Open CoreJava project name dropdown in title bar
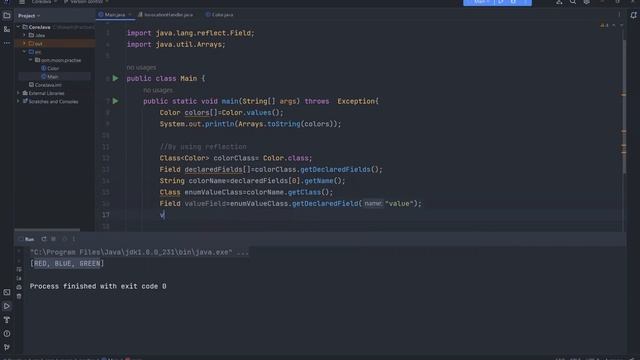 pos(44,2)
